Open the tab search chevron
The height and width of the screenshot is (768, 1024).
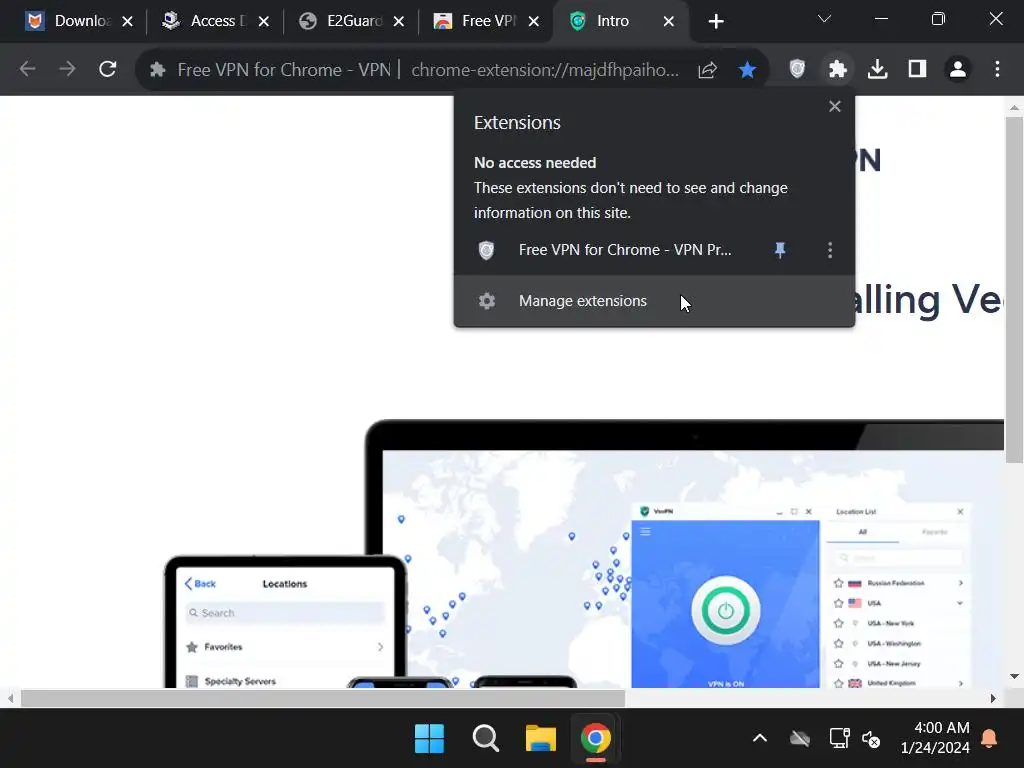(x=824, y=19)
